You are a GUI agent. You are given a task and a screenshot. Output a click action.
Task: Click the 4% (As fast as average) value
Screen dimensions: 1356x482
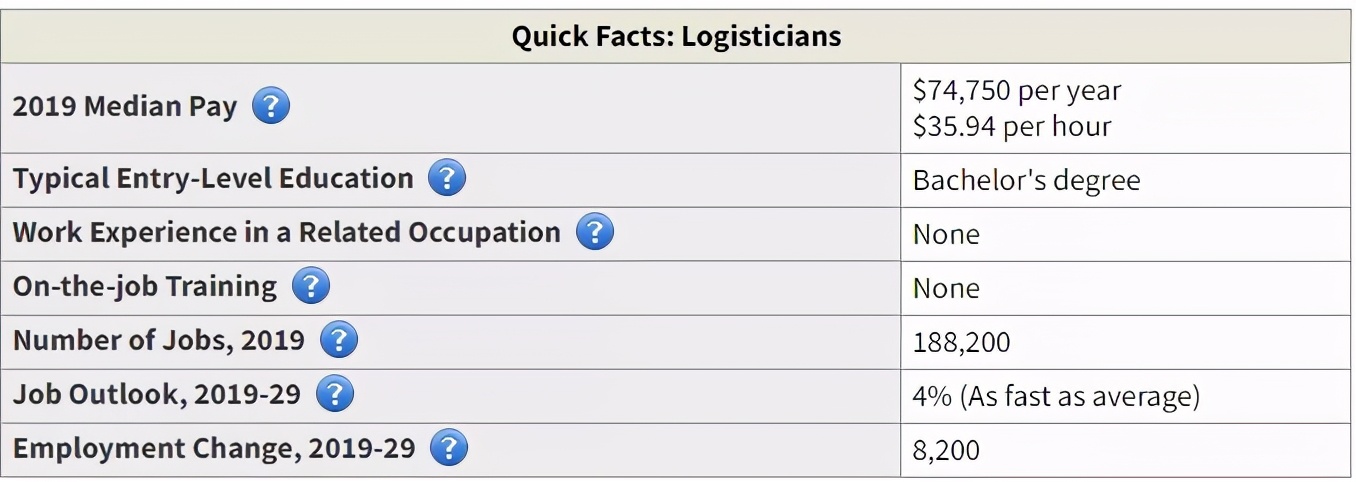[1056, 397]
